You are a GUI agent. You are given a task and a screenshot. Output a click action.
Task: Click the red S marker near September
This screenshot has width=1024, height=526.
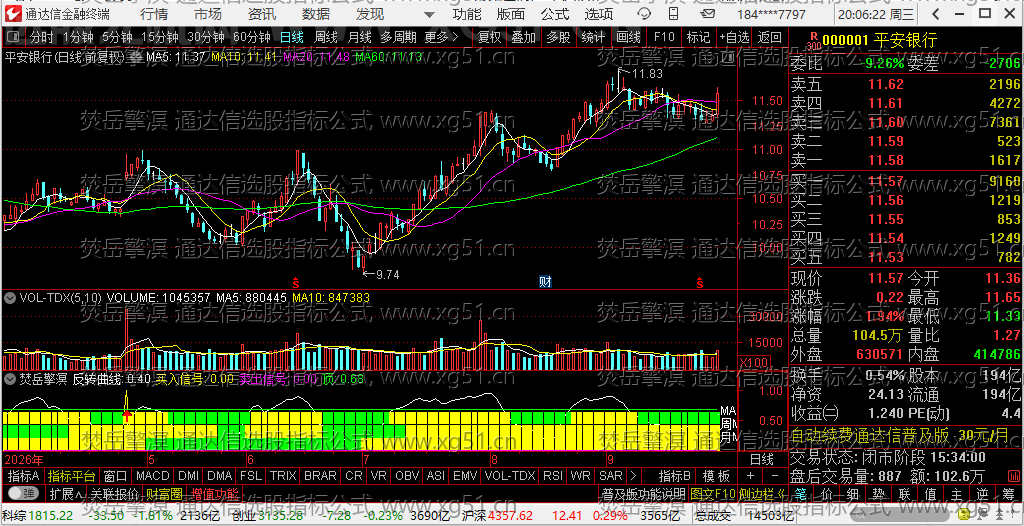click(x=699, y=282)
